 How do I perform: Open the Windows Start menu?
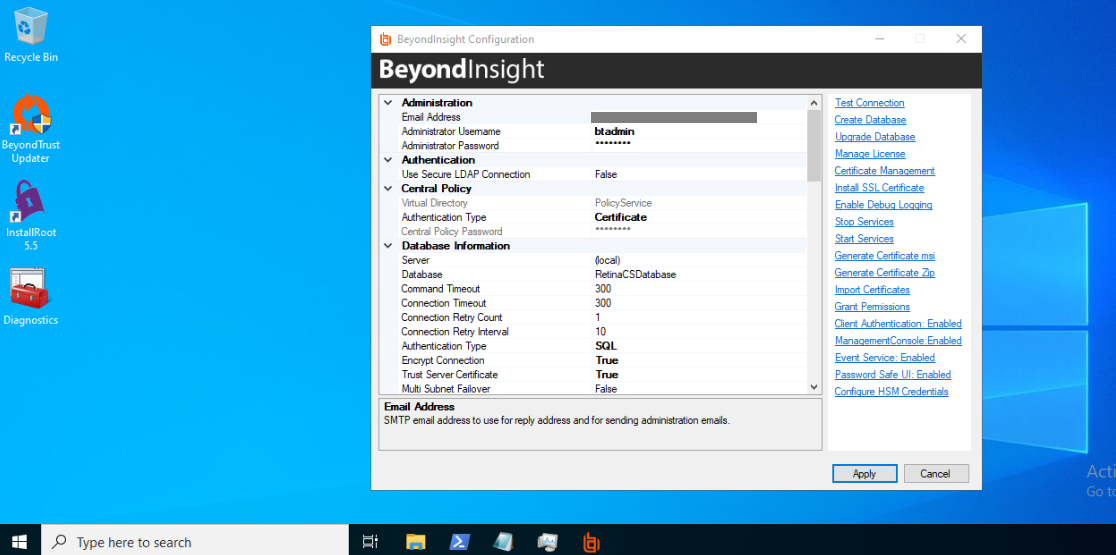(x=20, y=541)
